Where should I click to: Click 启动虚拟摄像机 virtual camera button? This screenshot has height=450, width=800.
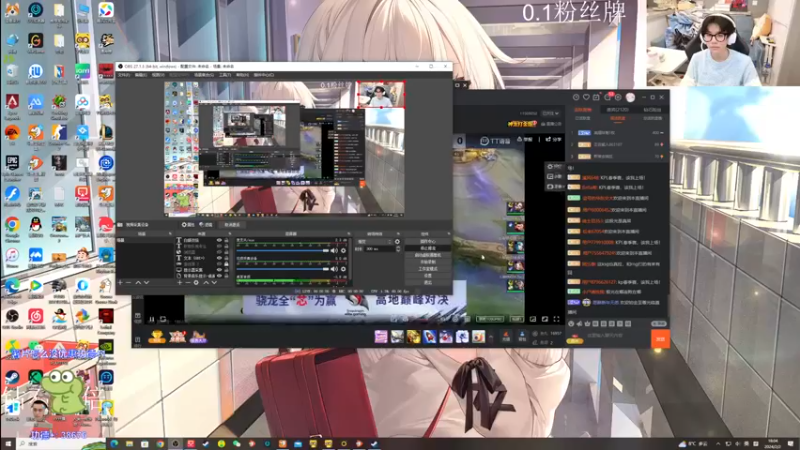coord(428,255)
